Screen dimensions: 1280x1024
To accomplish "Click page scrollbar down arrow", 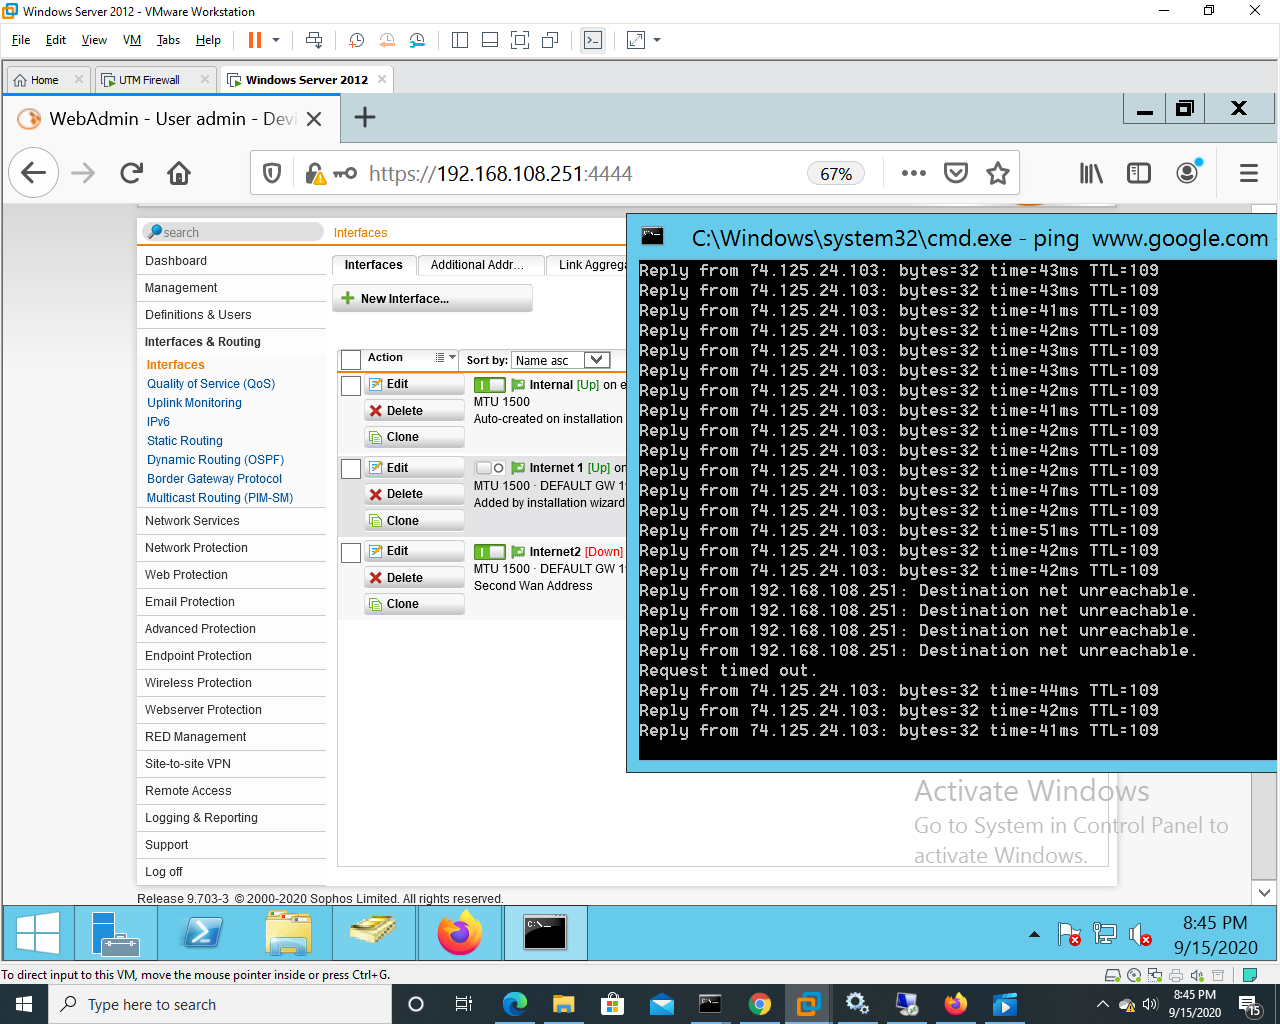I will [1264, 893].
